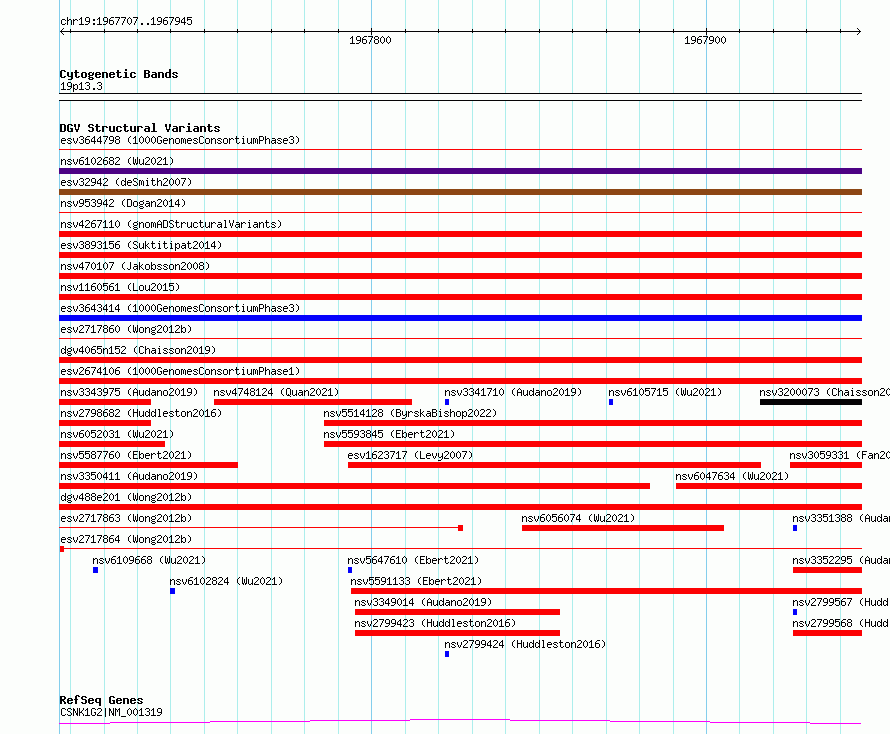Screen dimensions: 890x734
Task: Click the red bar under nsv6056074
Action: [623, 528]
